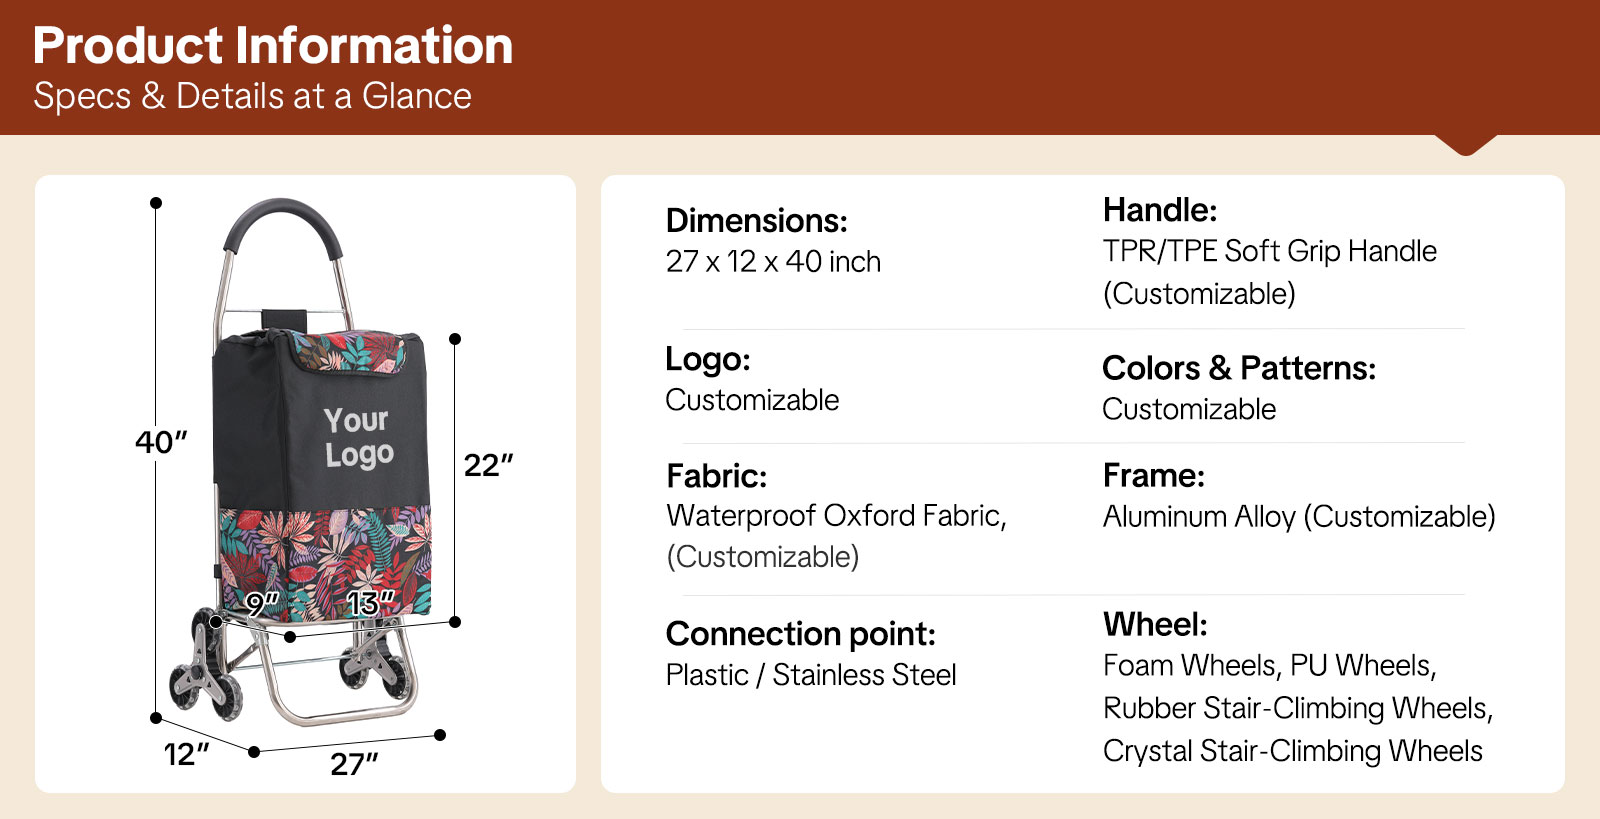Image resolution: width=1600 pixels, height=819 pixels.
Task: Click the "Aluminum Alloy (Customizable)" text
Action: [1298, 517]
